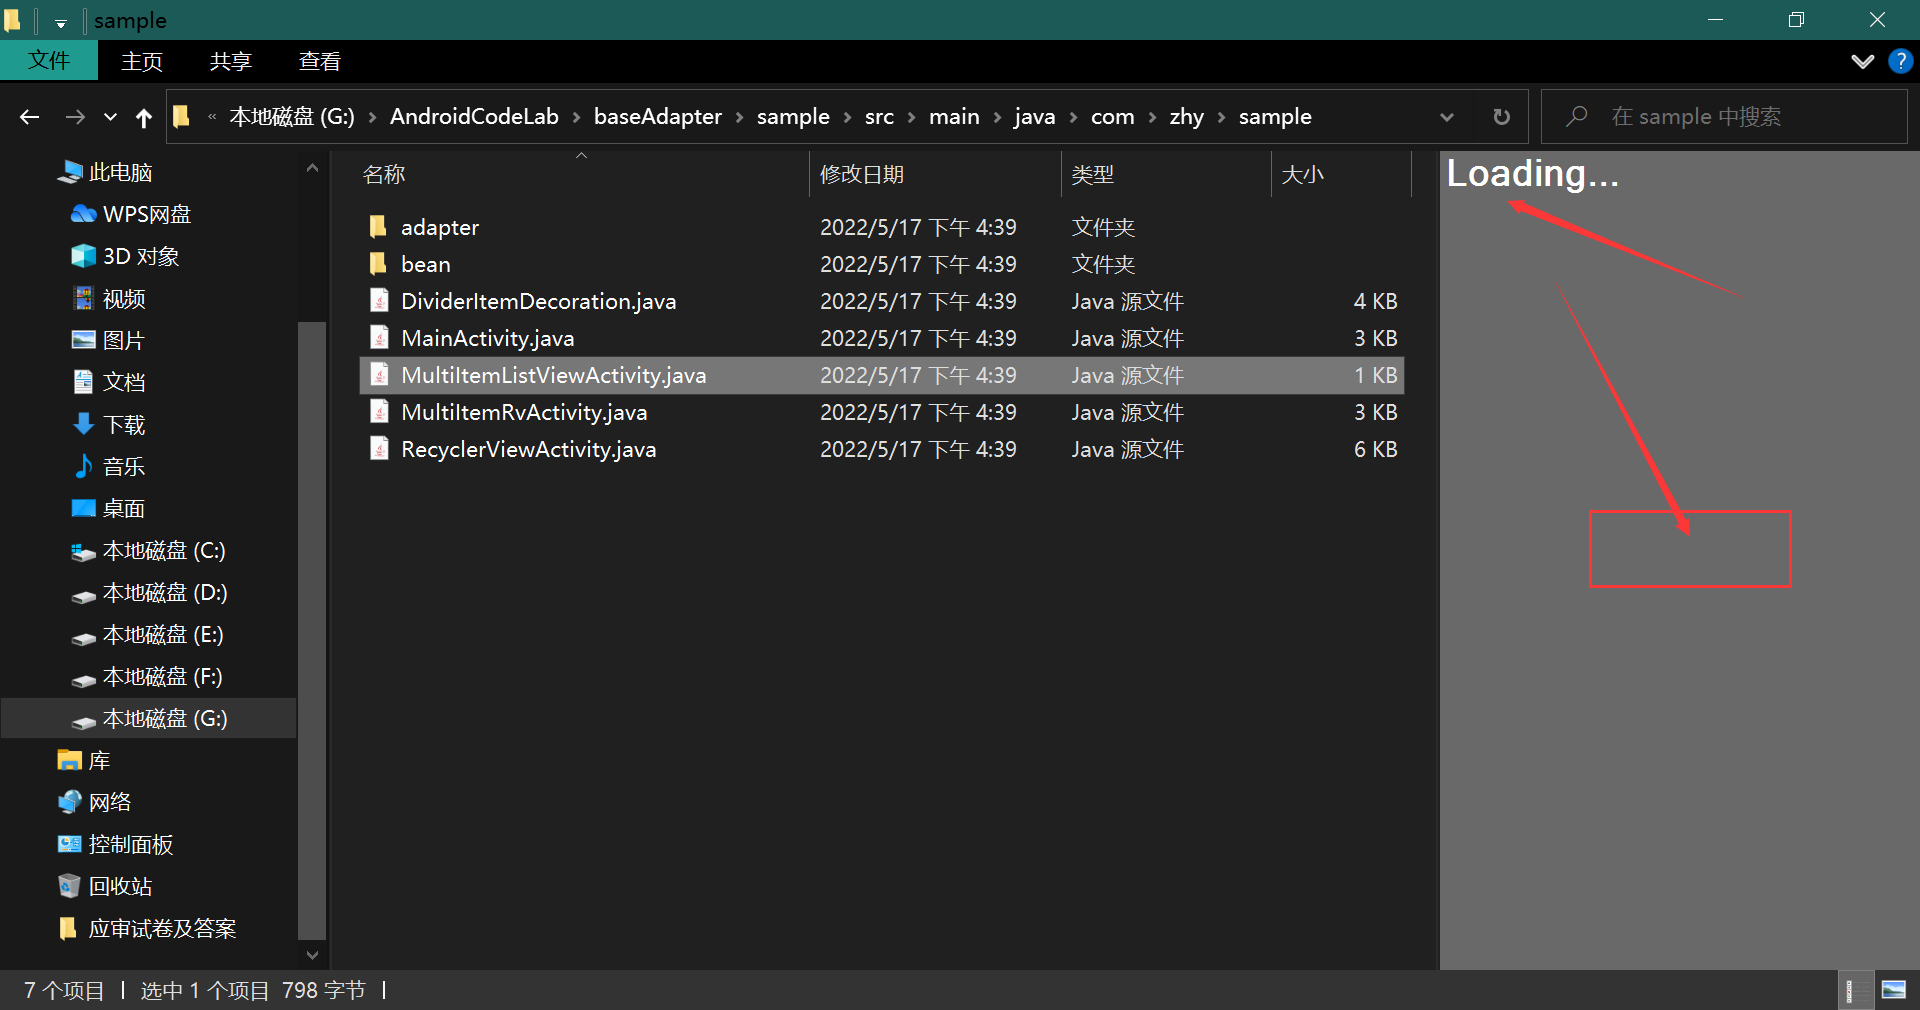This screenshot has width=1920, height=1010.
Task: Open the 文件 menu
Action: coord(48,61)
